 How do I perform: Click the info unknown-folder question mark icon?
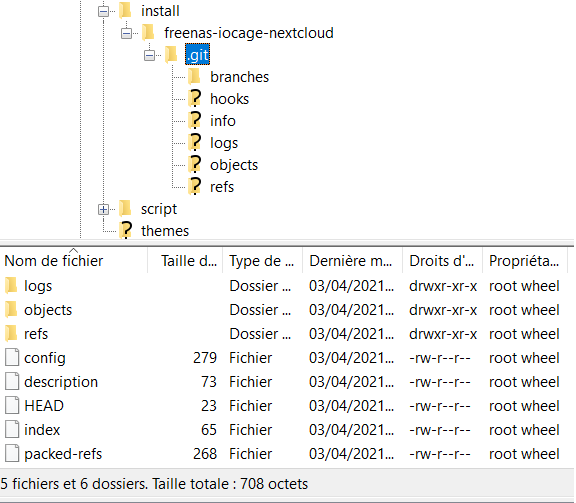[195, 121]
